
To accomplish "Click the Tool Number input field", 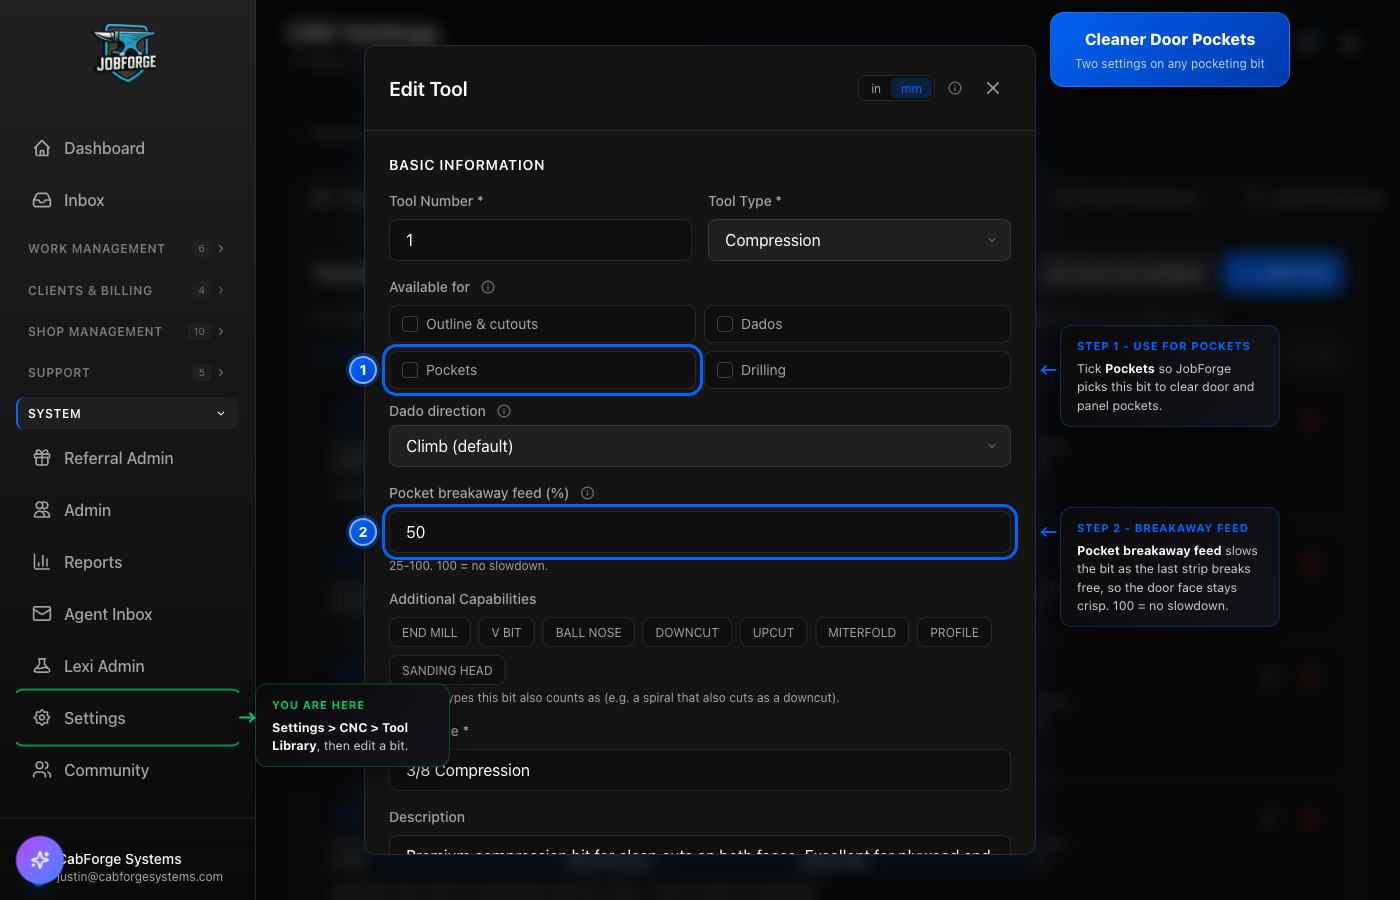I will pyautogui.click(x=540, y=240).
